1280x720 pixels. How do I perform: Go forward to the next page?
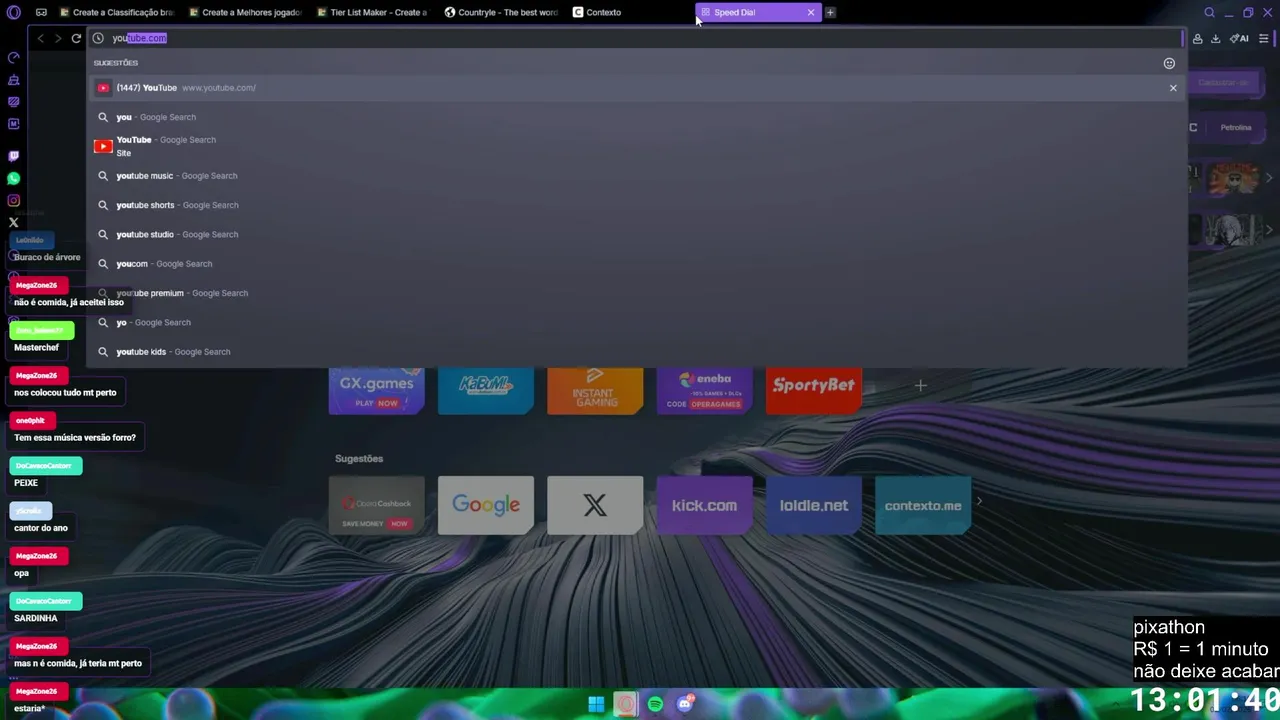(58, 38)
